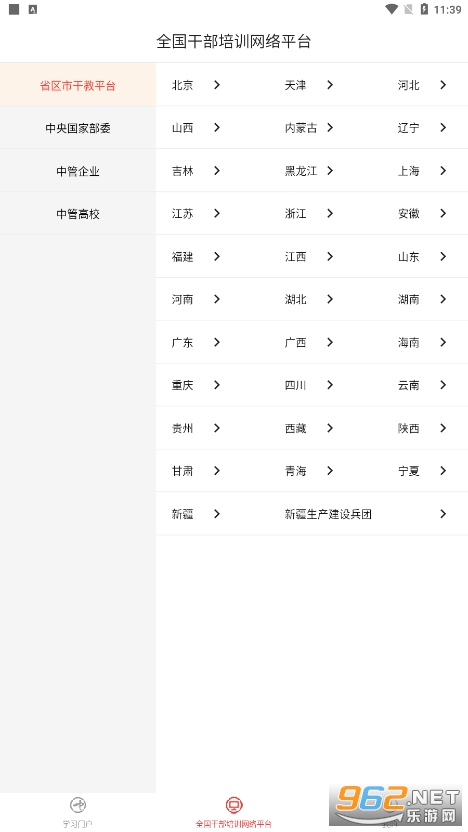Tap the chevron next to 山东
This screenshot has width=468, height=832.
[443, 256]
